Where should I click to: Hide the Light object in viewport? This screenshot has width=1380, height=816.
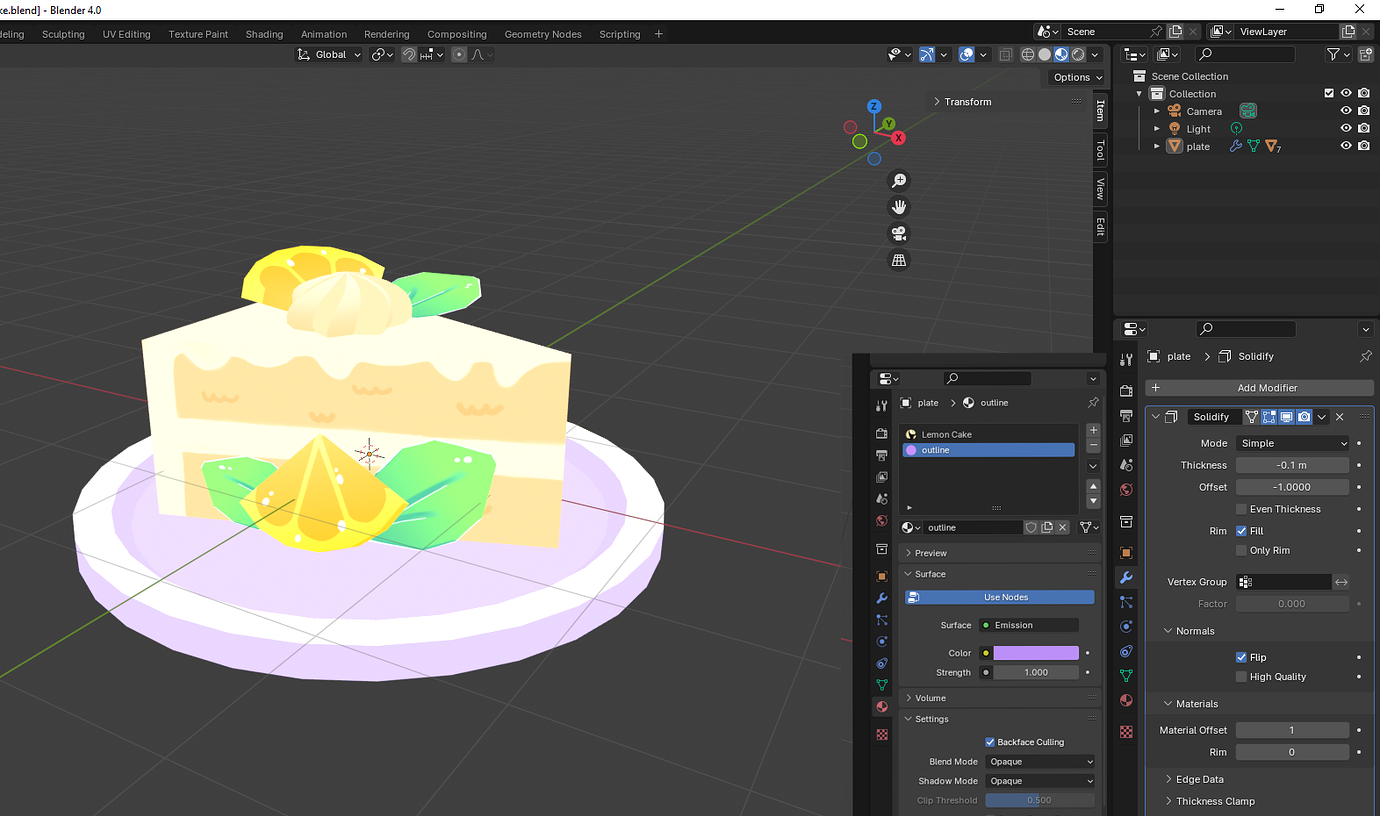coord(1346,128)
